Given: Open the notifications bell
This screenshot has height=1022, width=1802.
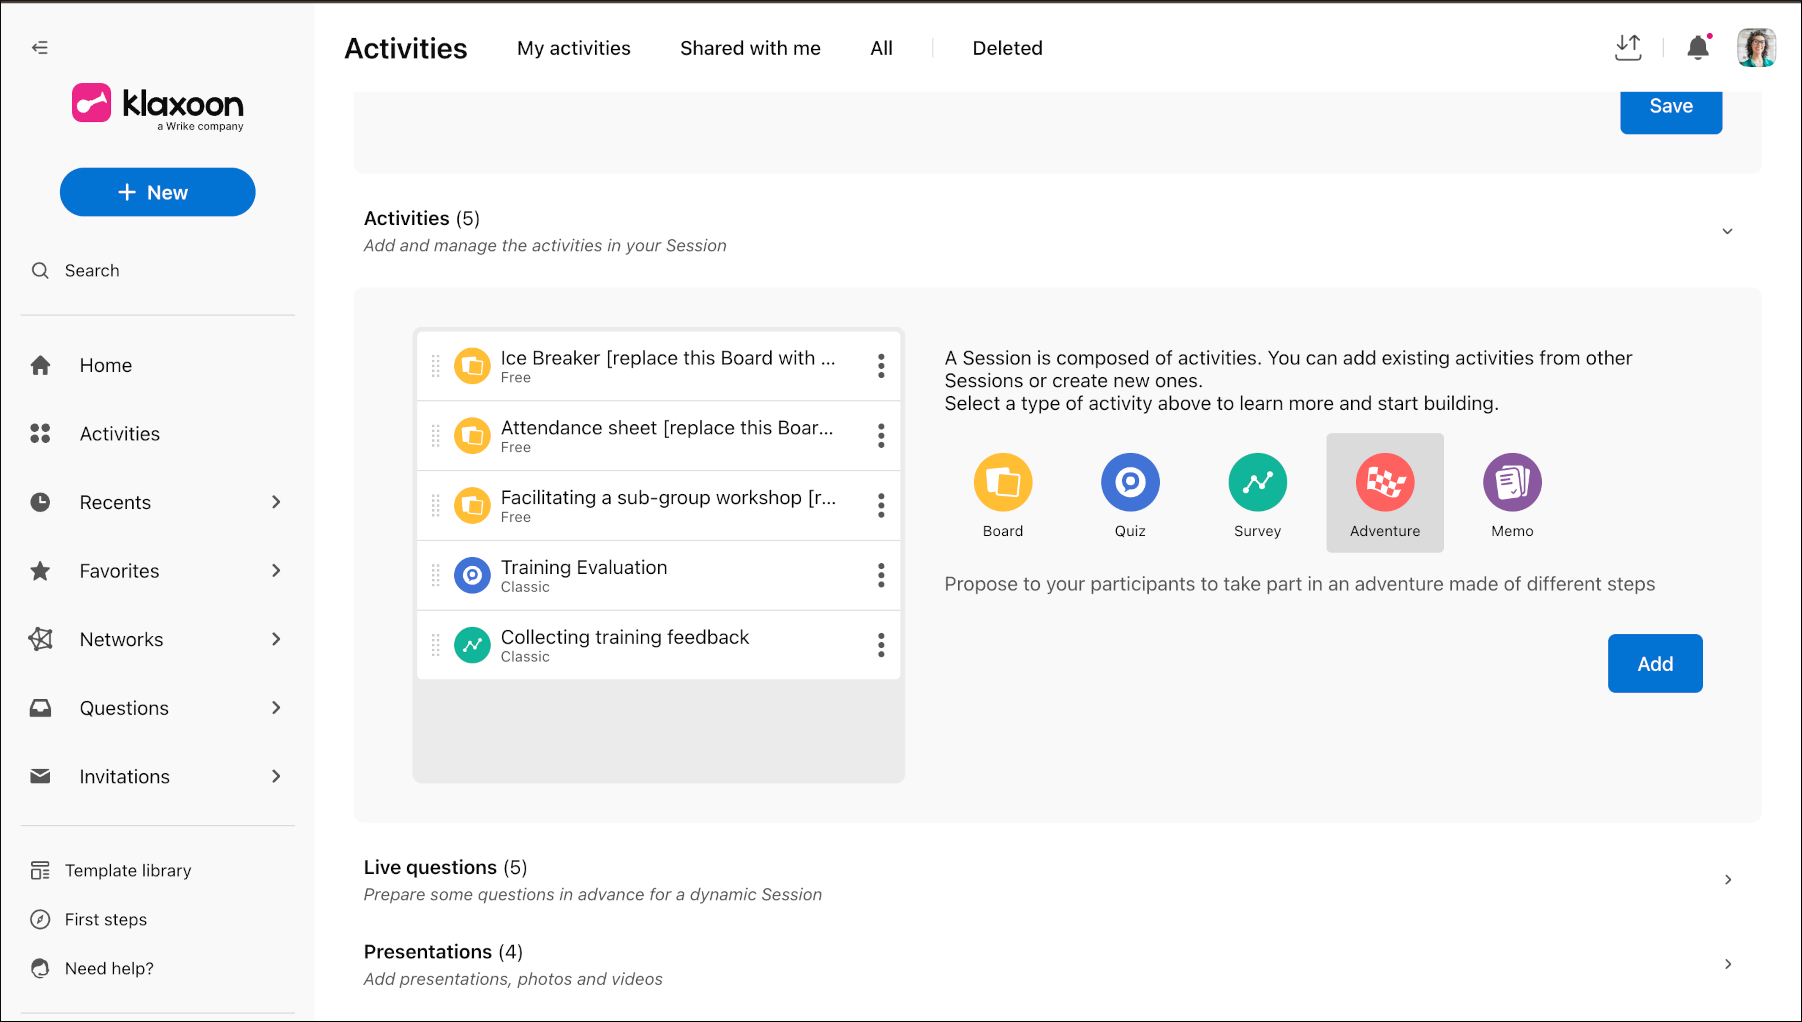Looking at the screenshot, I should [x=1698, y=47].
